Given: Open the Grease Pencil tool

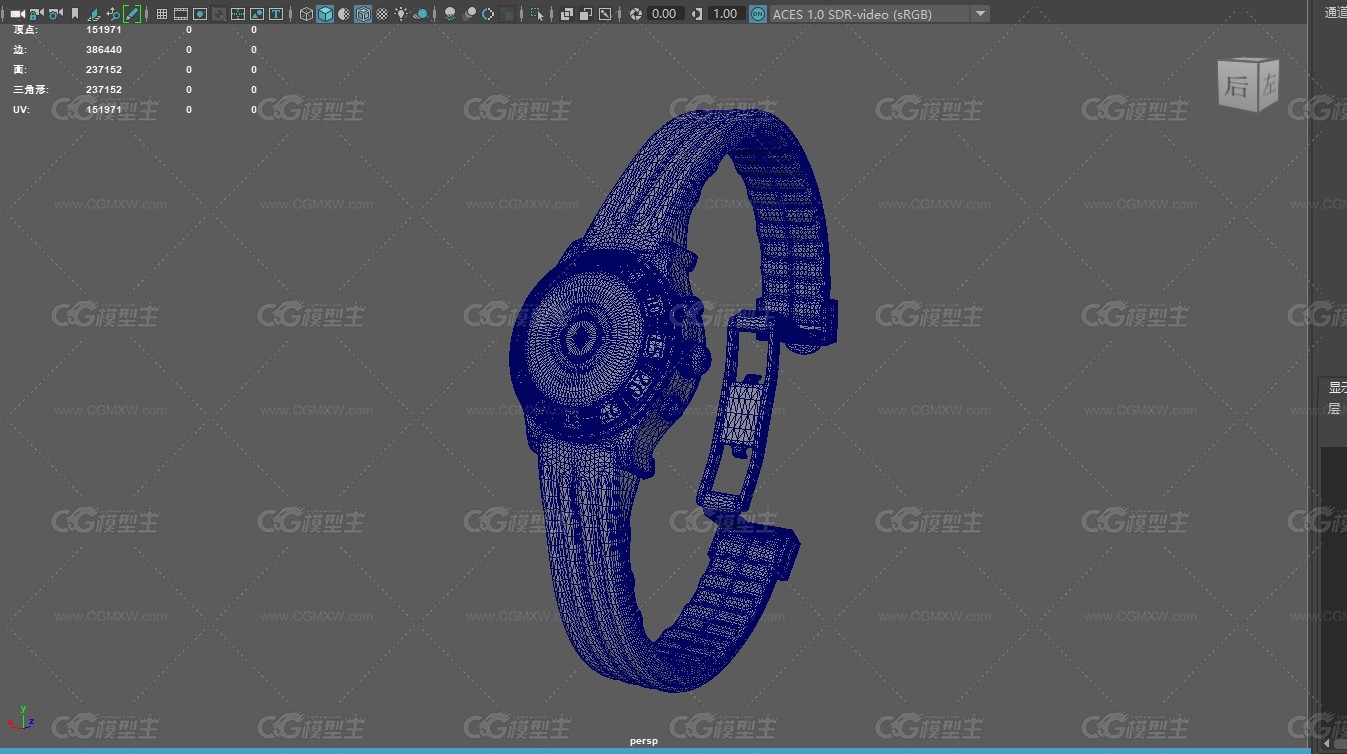Looking at the screenshot, I should pyautogui.click(x=132, y=14).
